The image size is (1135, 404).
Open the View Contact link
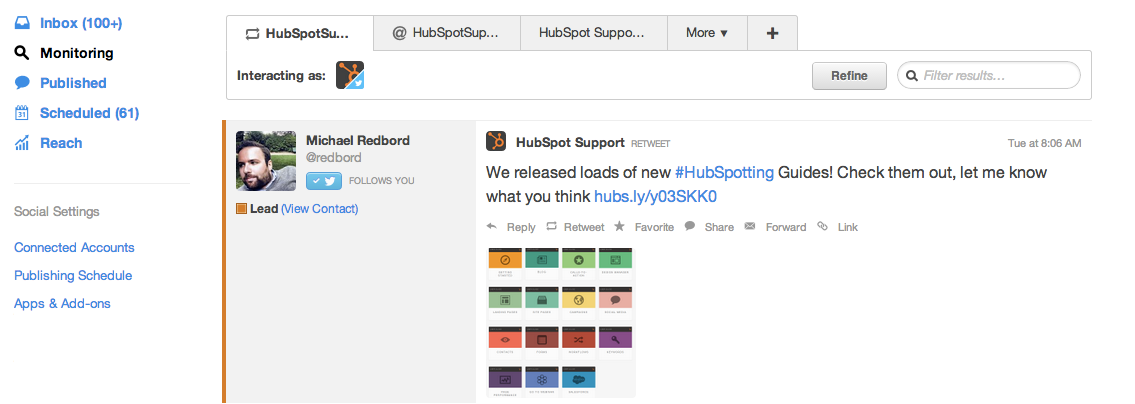[319, 209]
